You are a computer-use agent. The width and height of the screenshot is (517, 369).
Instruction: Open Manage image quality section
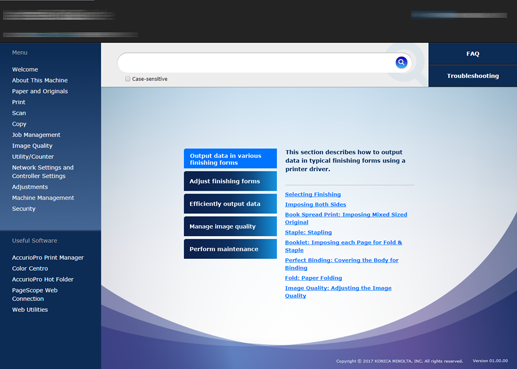point(230,227)
